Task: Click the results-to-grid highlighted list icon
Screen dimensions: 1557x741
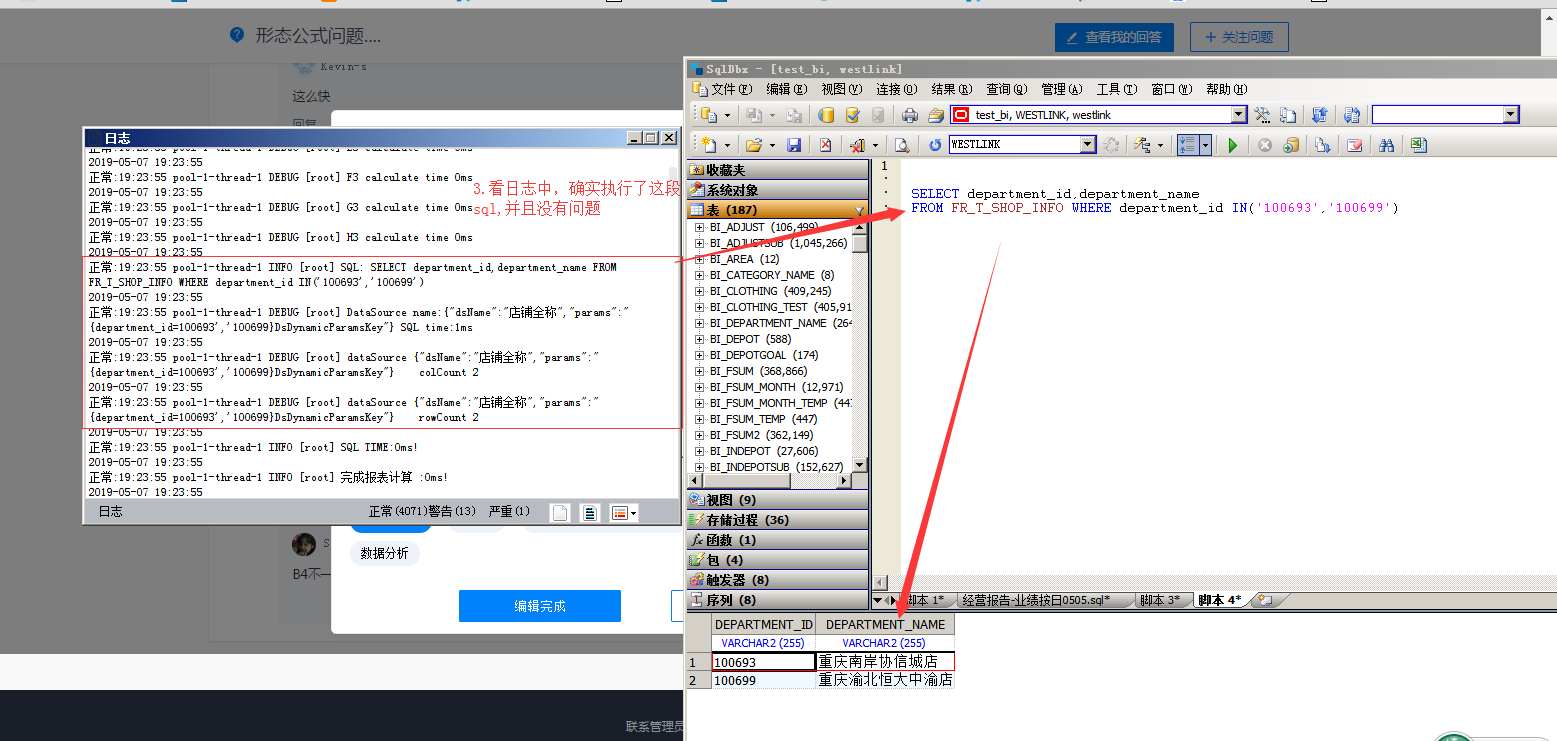Action: (x=1188, y=145)
